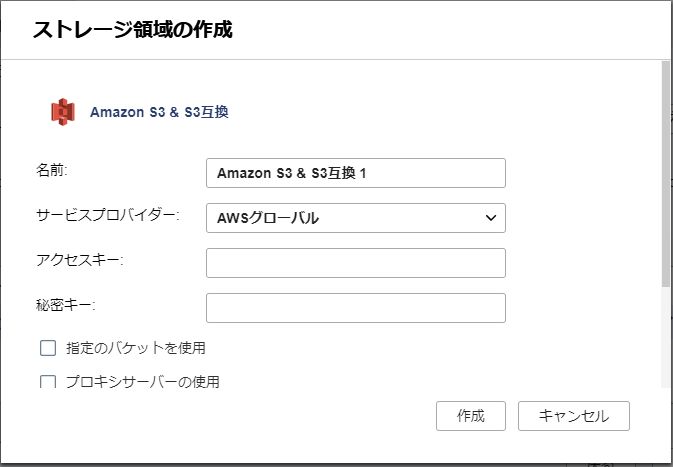Click the red Amazon S3 bucket icon
The width and height of the screenshot is (673, 467).
63,112
